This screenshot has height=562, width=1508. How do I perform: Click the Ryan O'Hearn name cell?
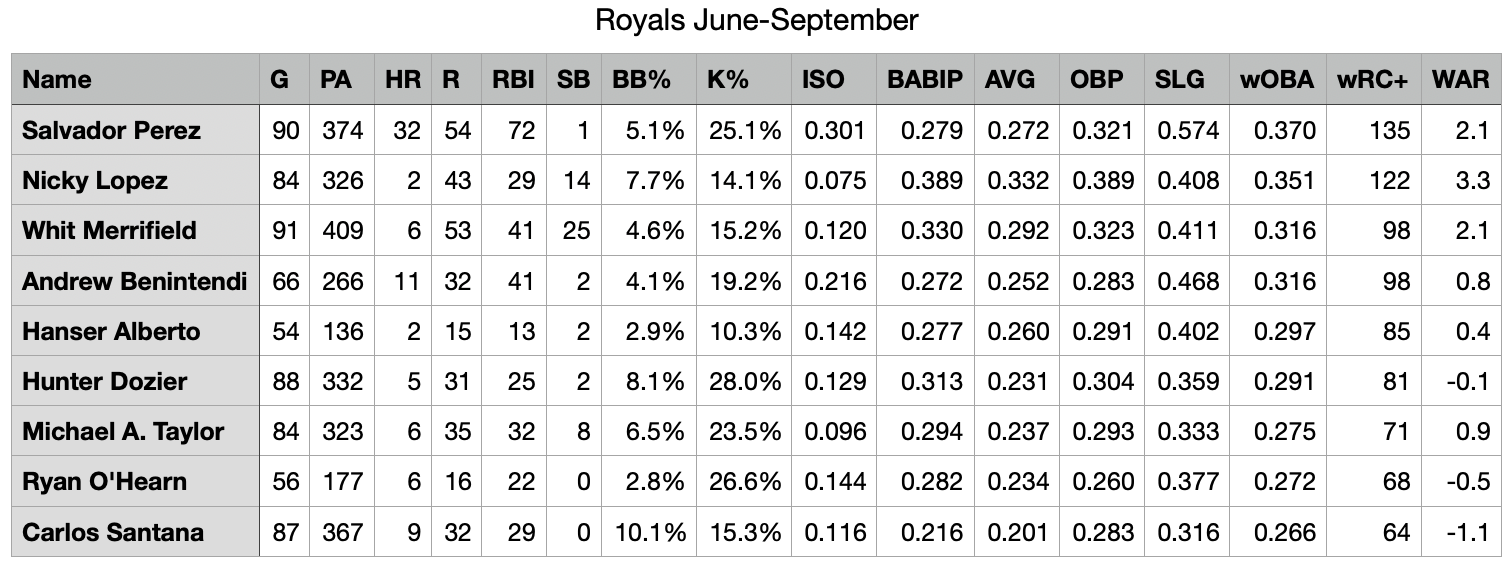click(x=104, y=481)
